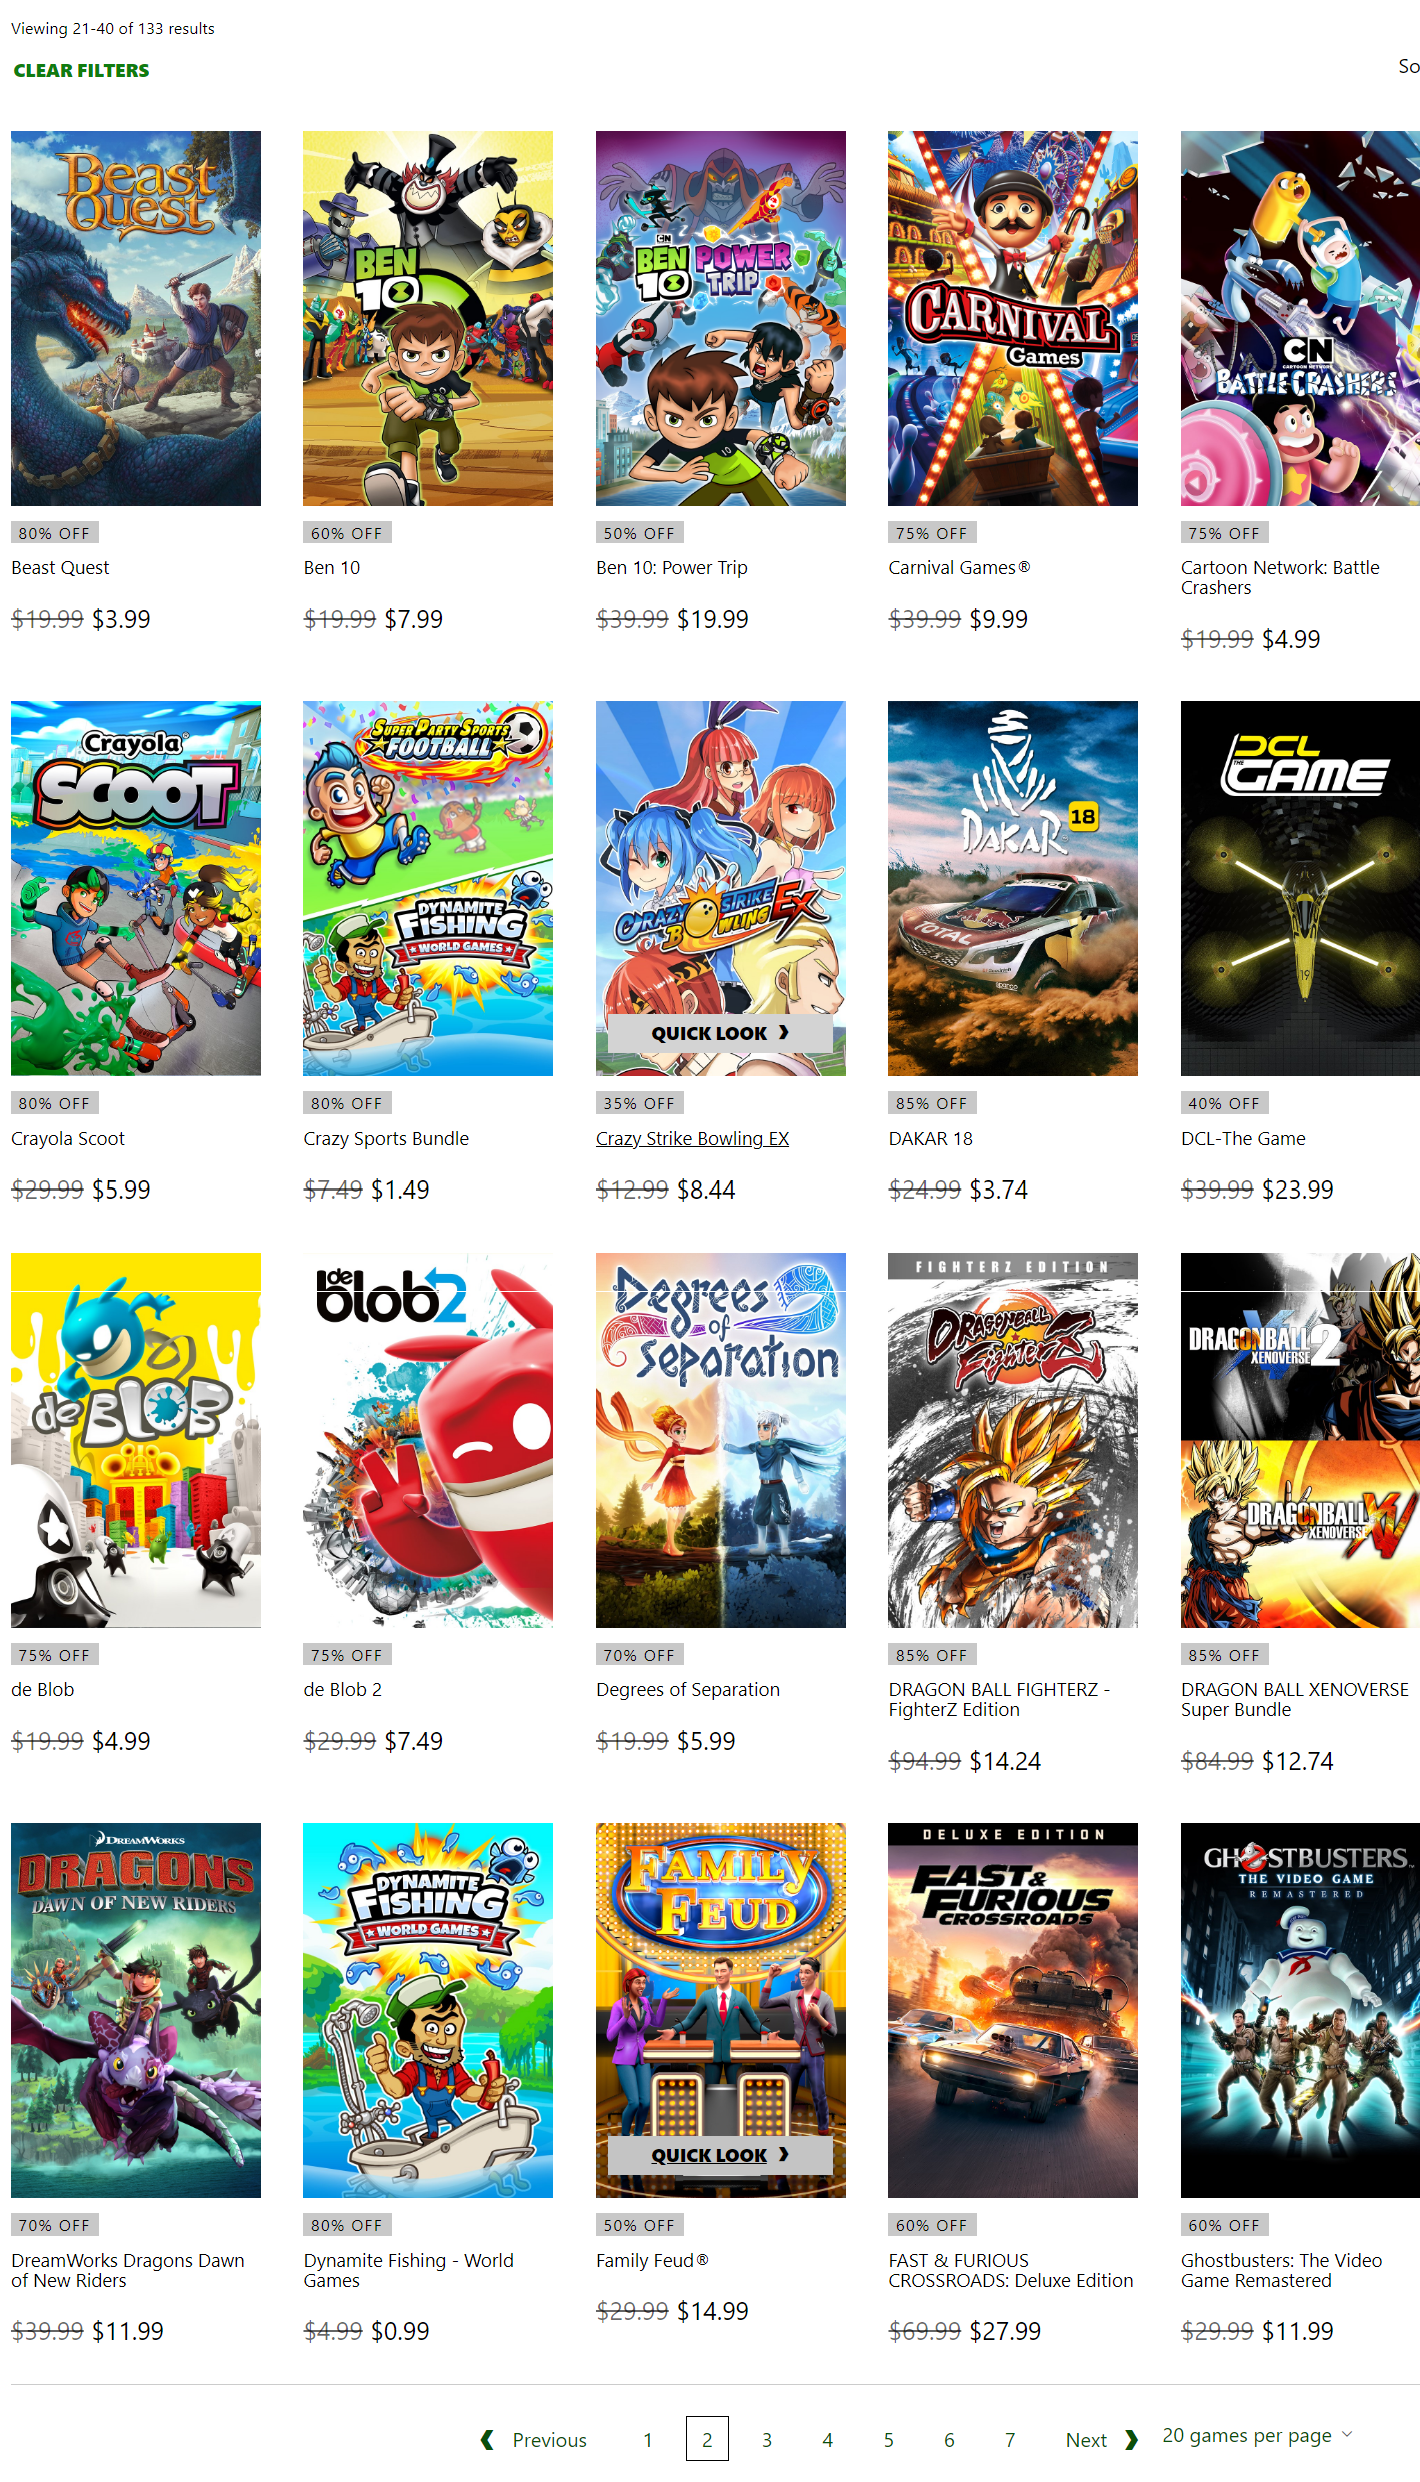Open the Crazy Strike Bowling EX title link
Viewport: 1420px width, 2482px height.
pyautogui.click(x=692, y=1138)
